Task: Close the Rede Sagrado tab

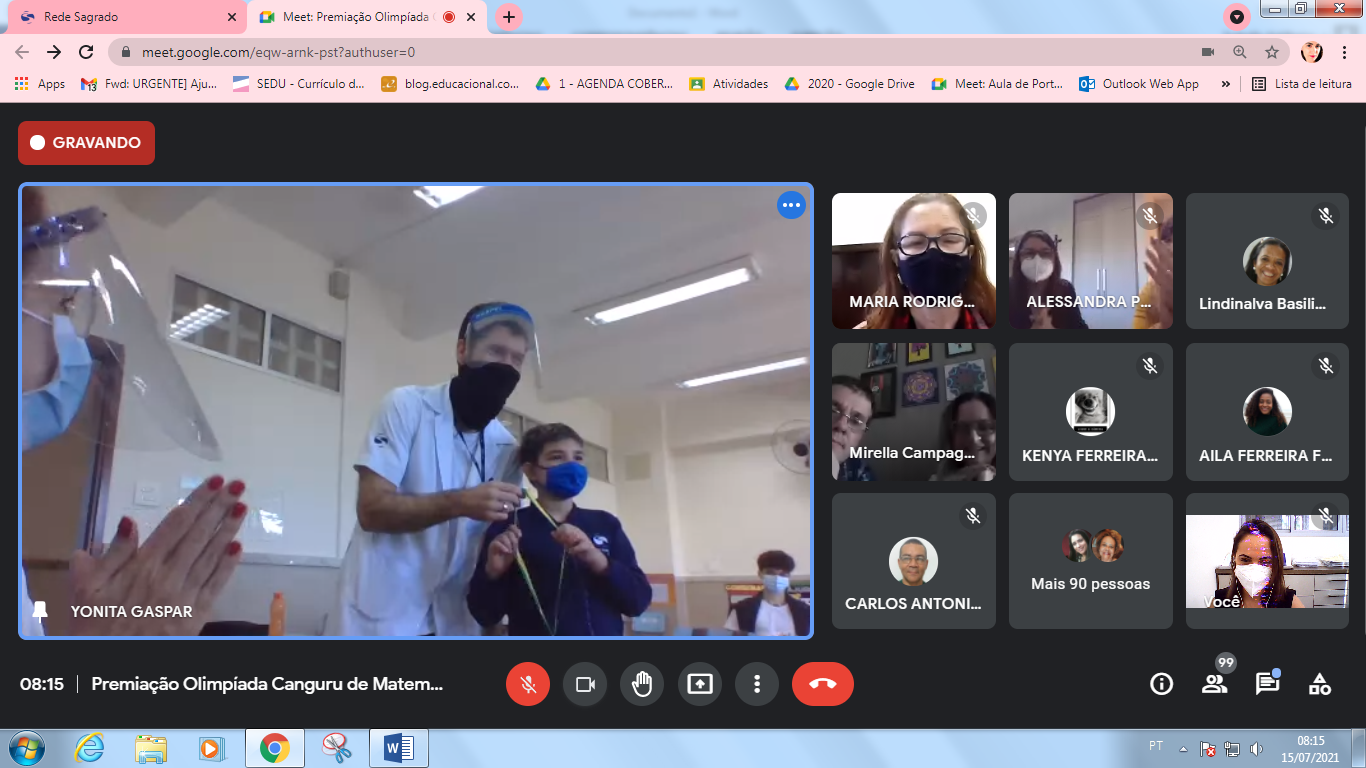Action: 232,17
